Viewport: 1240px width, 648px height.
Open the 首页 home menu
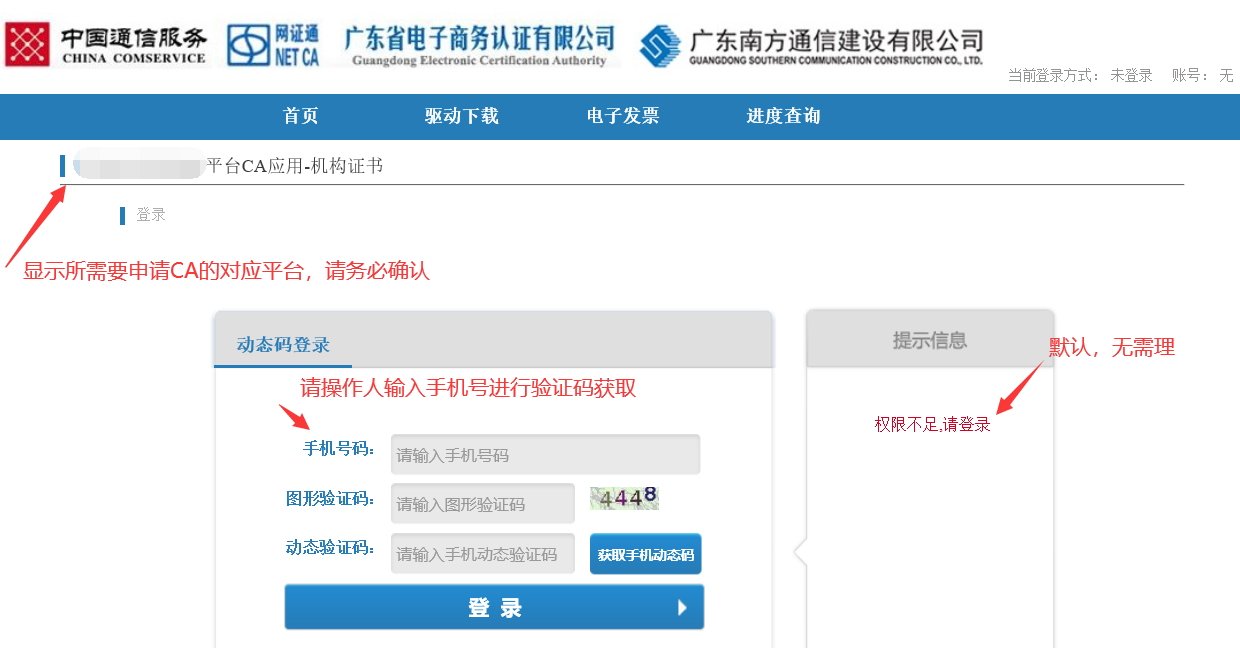(301, 116)
